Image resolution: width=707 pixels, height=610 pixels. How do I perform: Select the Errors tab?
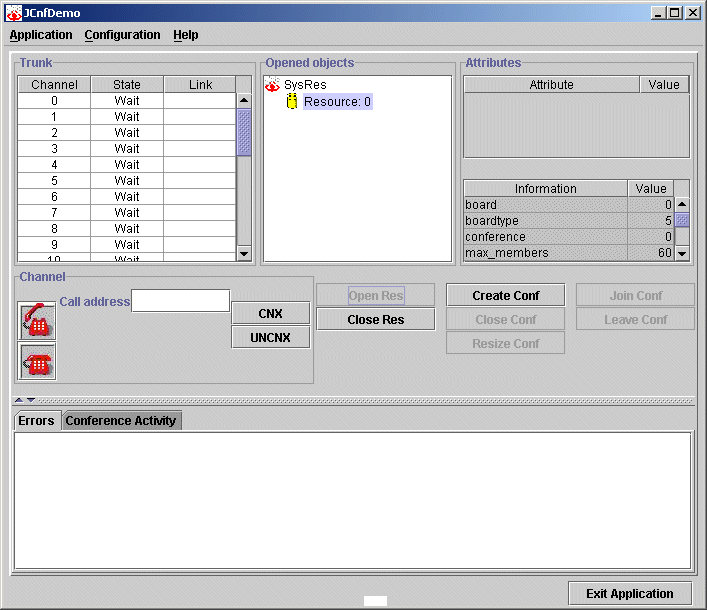[x=37, y=421]
